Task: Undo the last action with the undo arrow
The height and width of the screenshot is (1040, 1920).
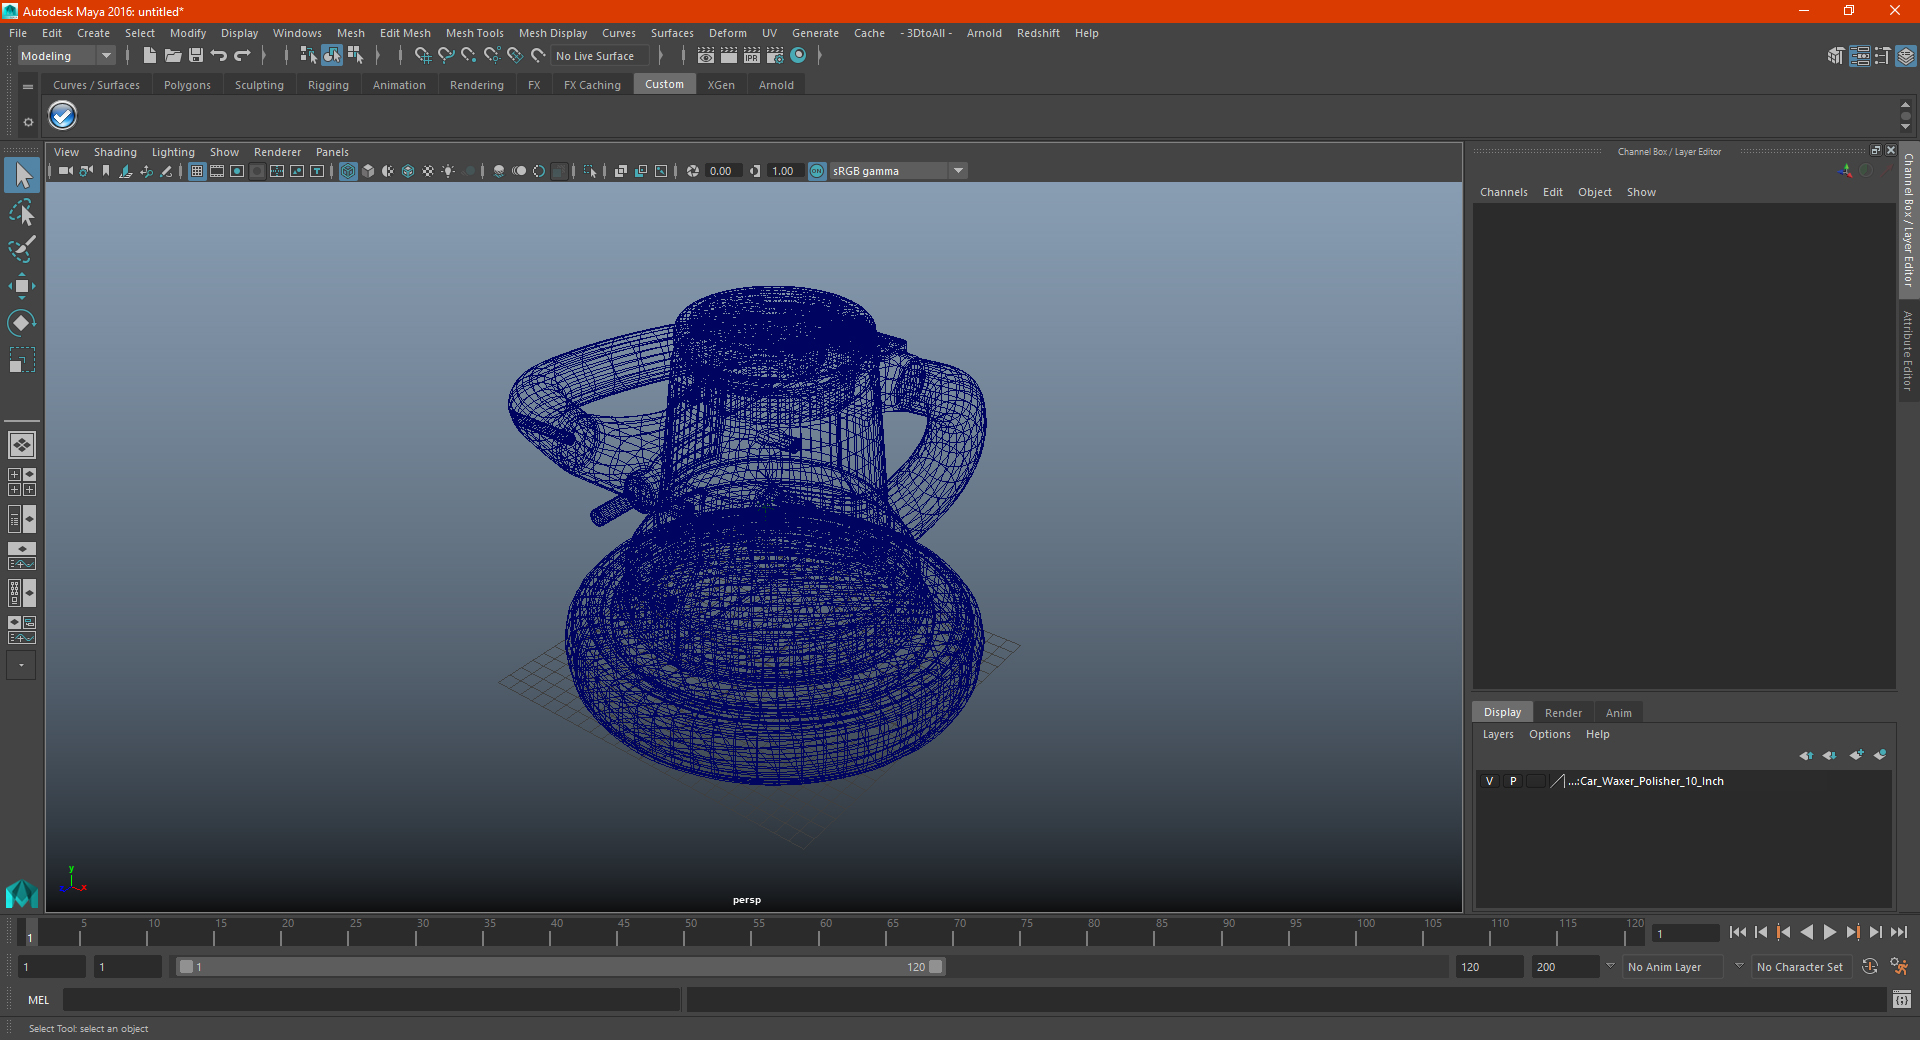Action: point(219,56)
